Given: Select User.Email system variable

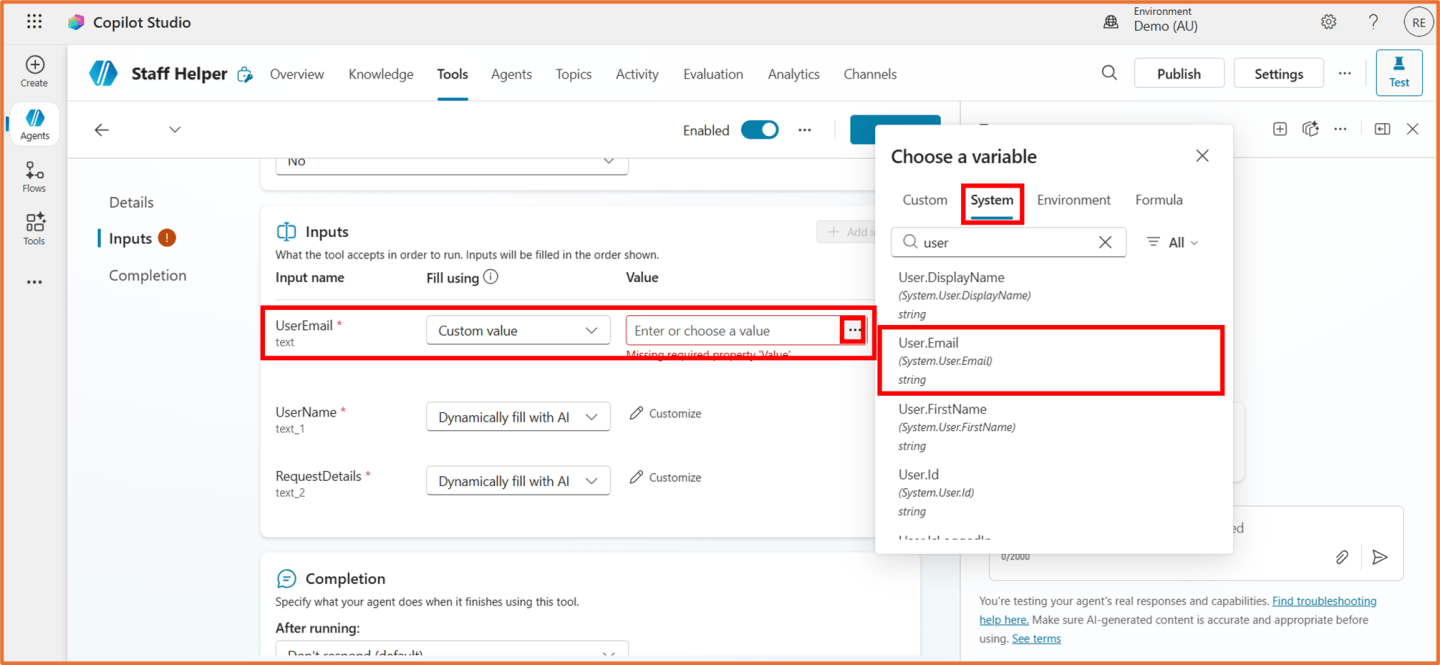Looking at the screenshot, I should coord(1050,360).
